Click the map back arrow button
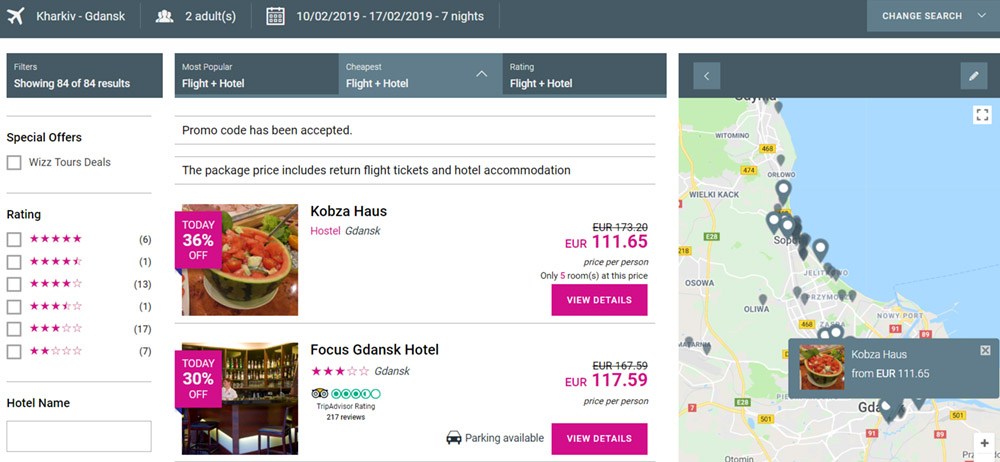 [707, 75]
